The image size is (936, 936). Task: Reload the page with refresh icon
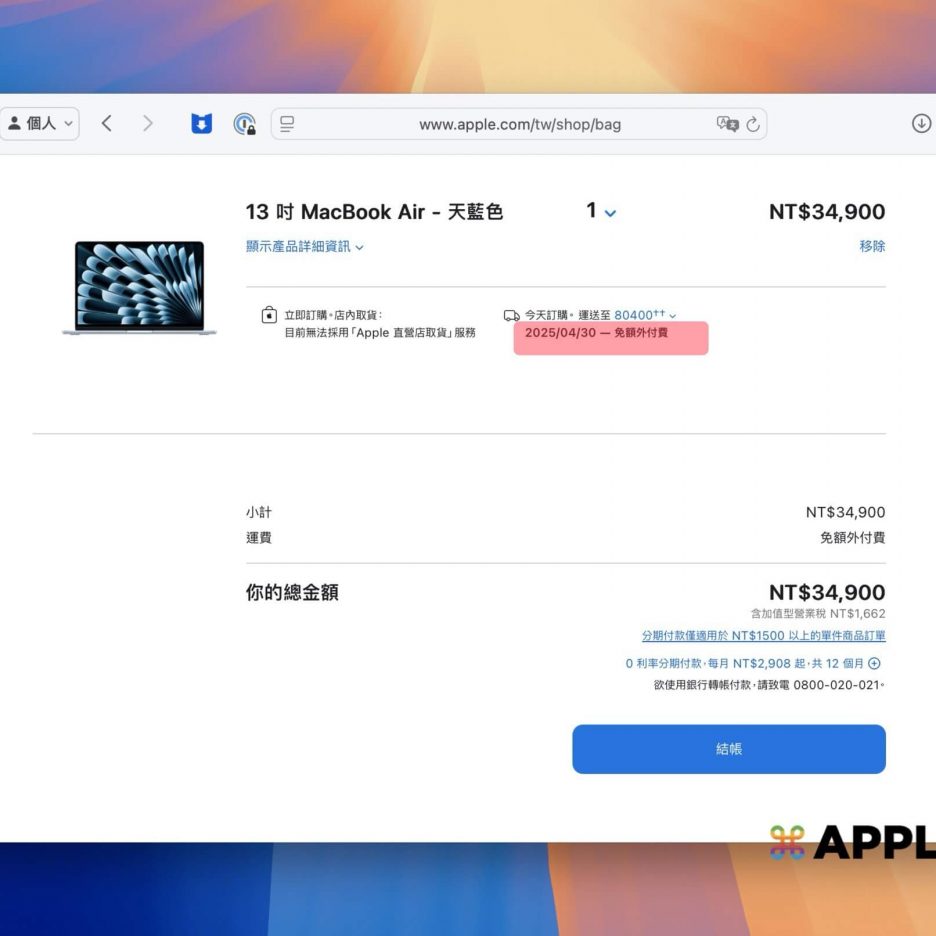point(753,124)
